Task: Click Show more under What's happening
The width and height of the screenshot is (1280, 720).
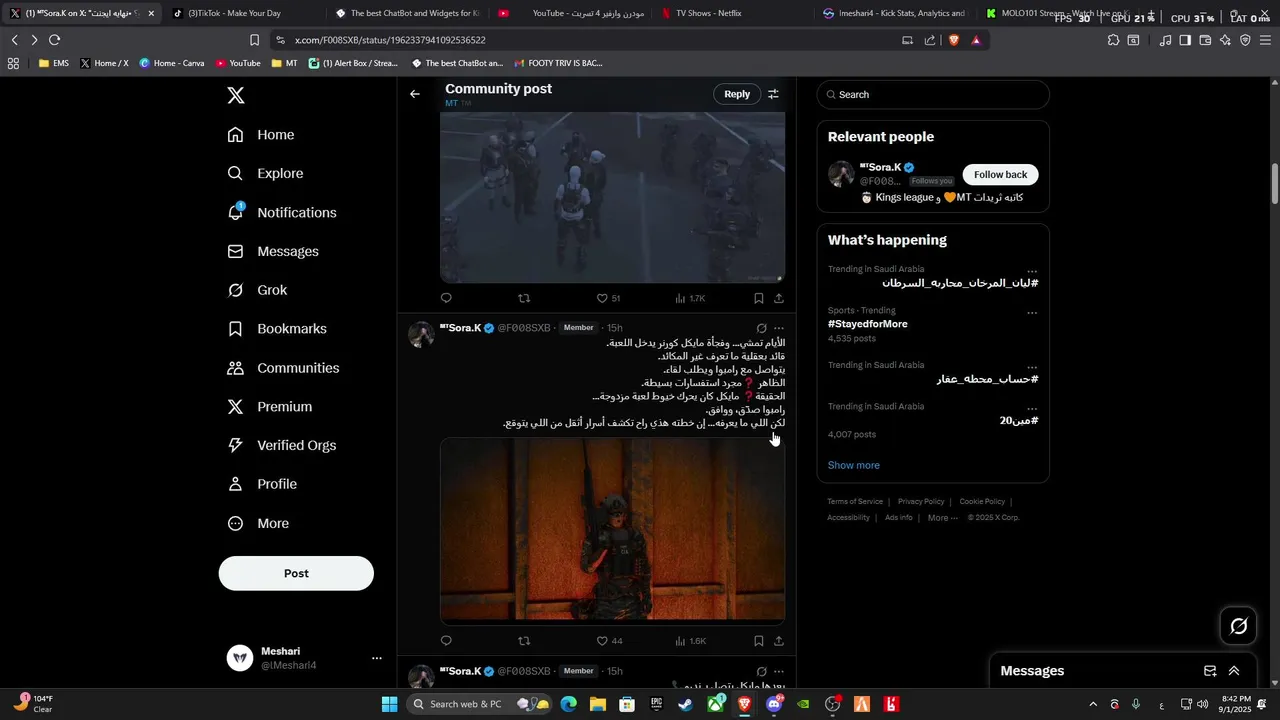Action: point(854,465)
